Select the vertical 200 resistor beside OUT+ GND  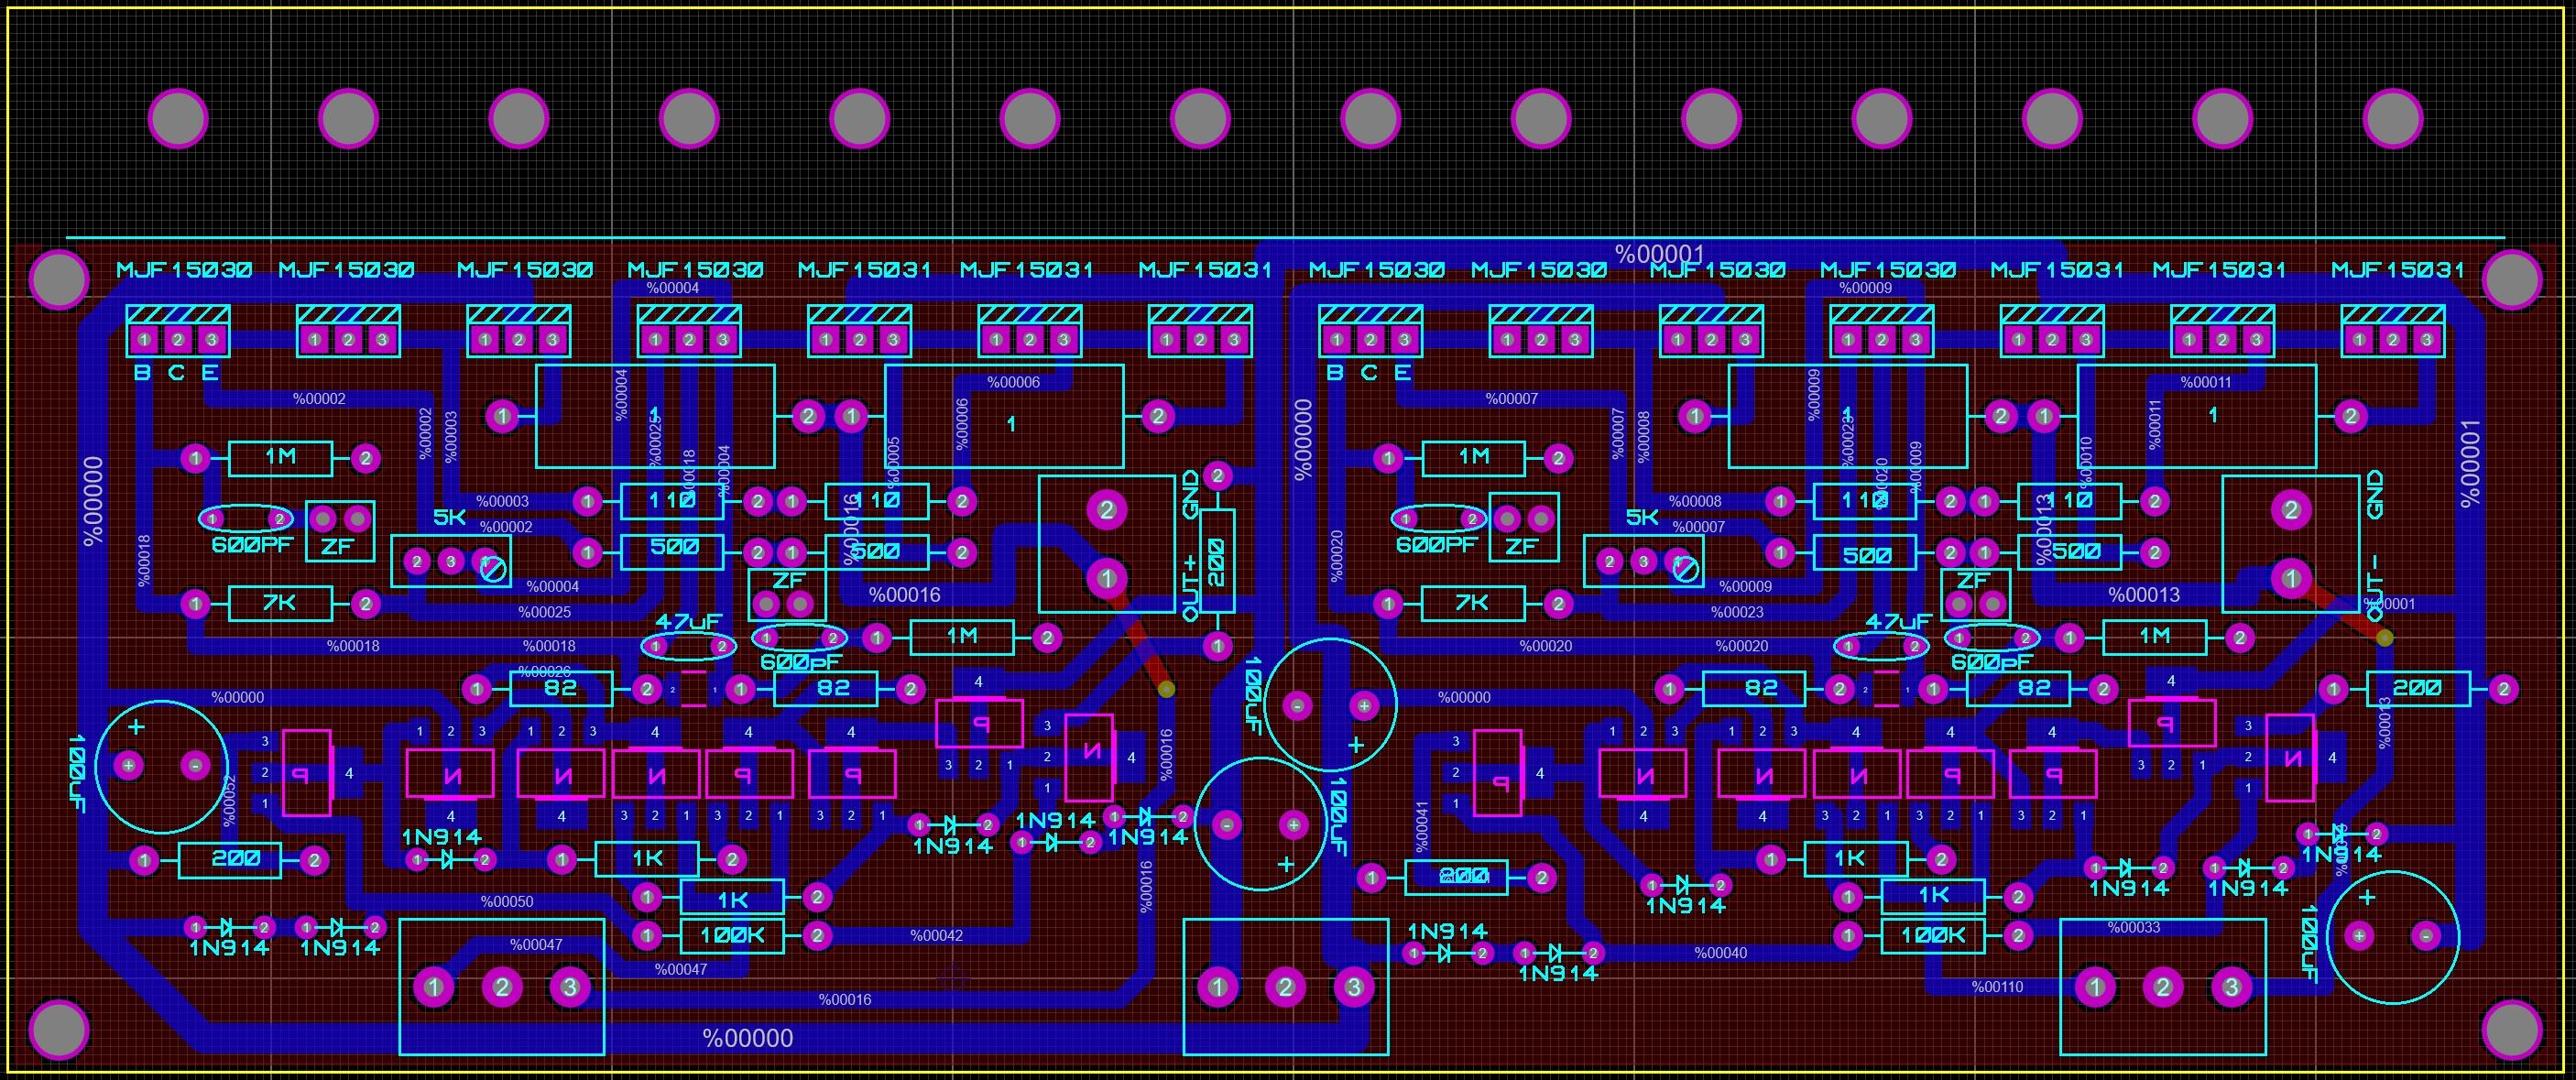point(1217,560)
